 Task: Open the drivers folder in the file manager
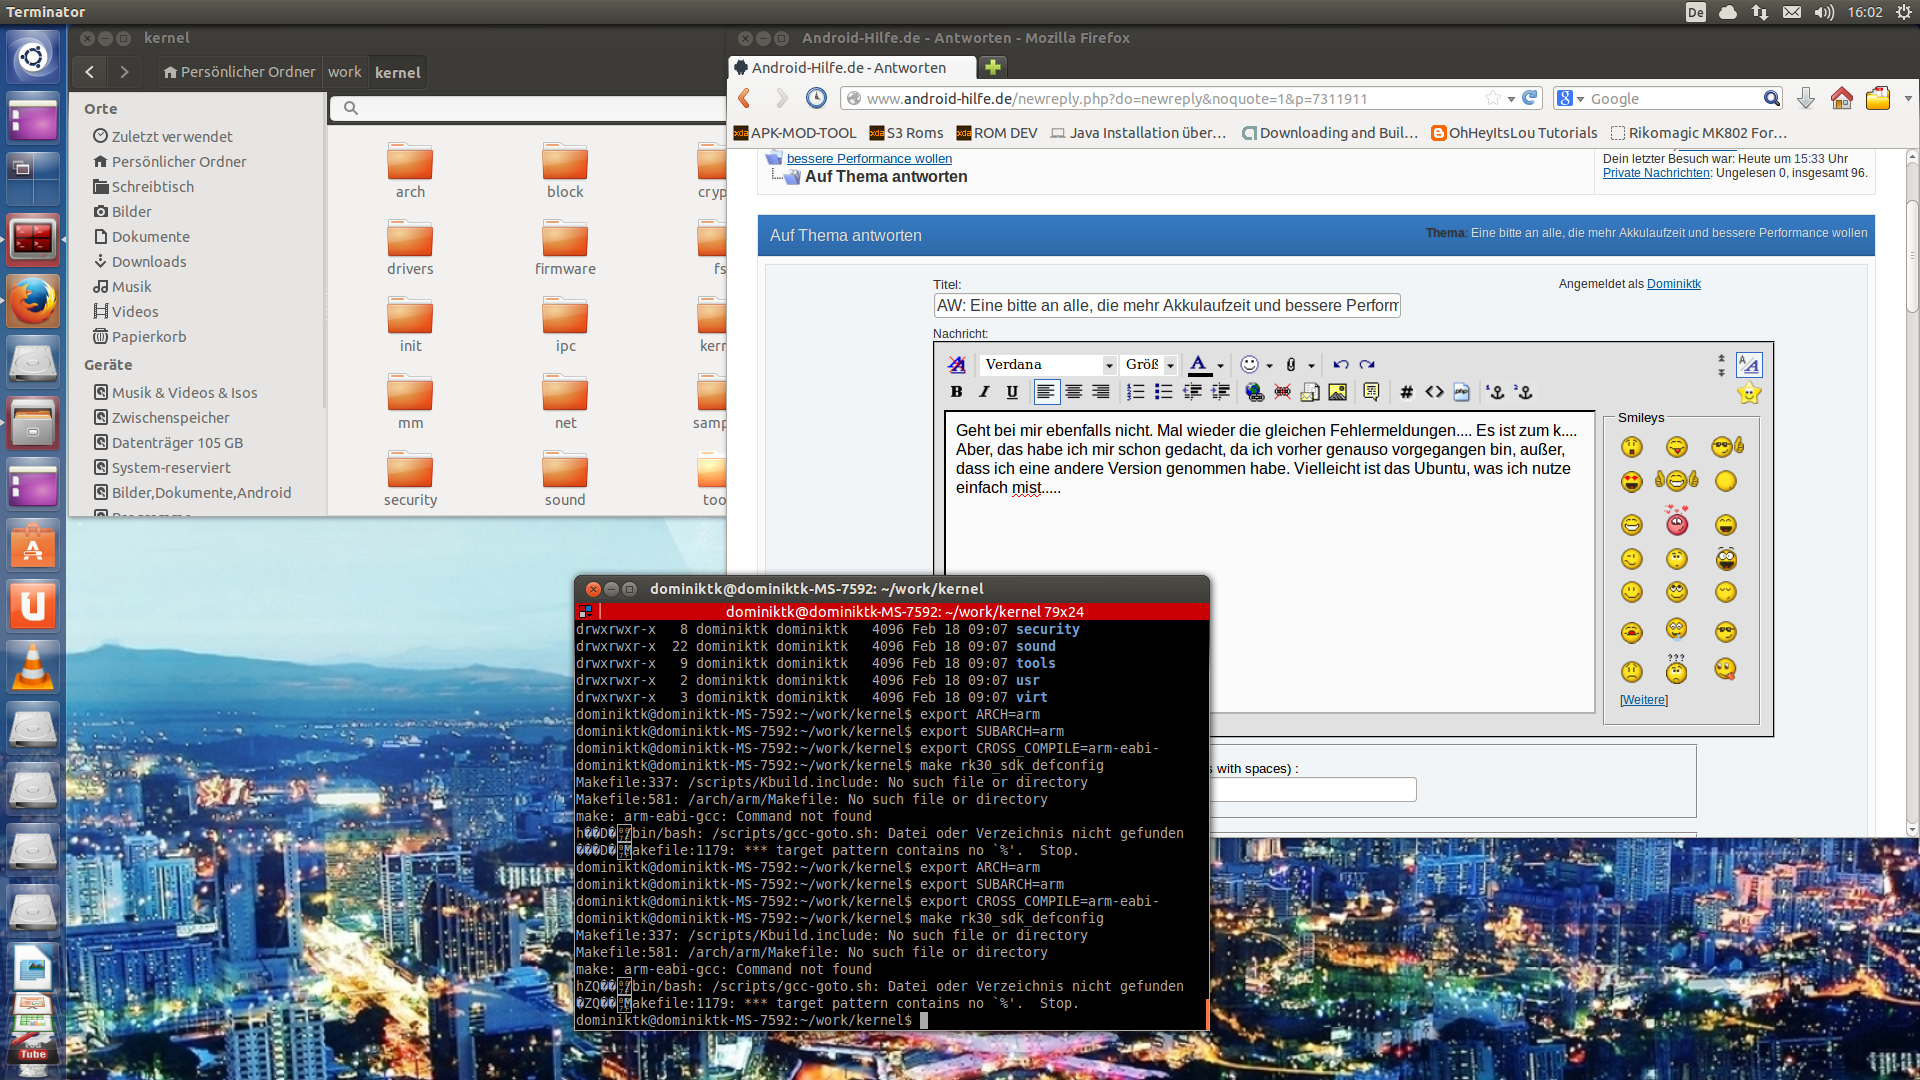[410, 248]
